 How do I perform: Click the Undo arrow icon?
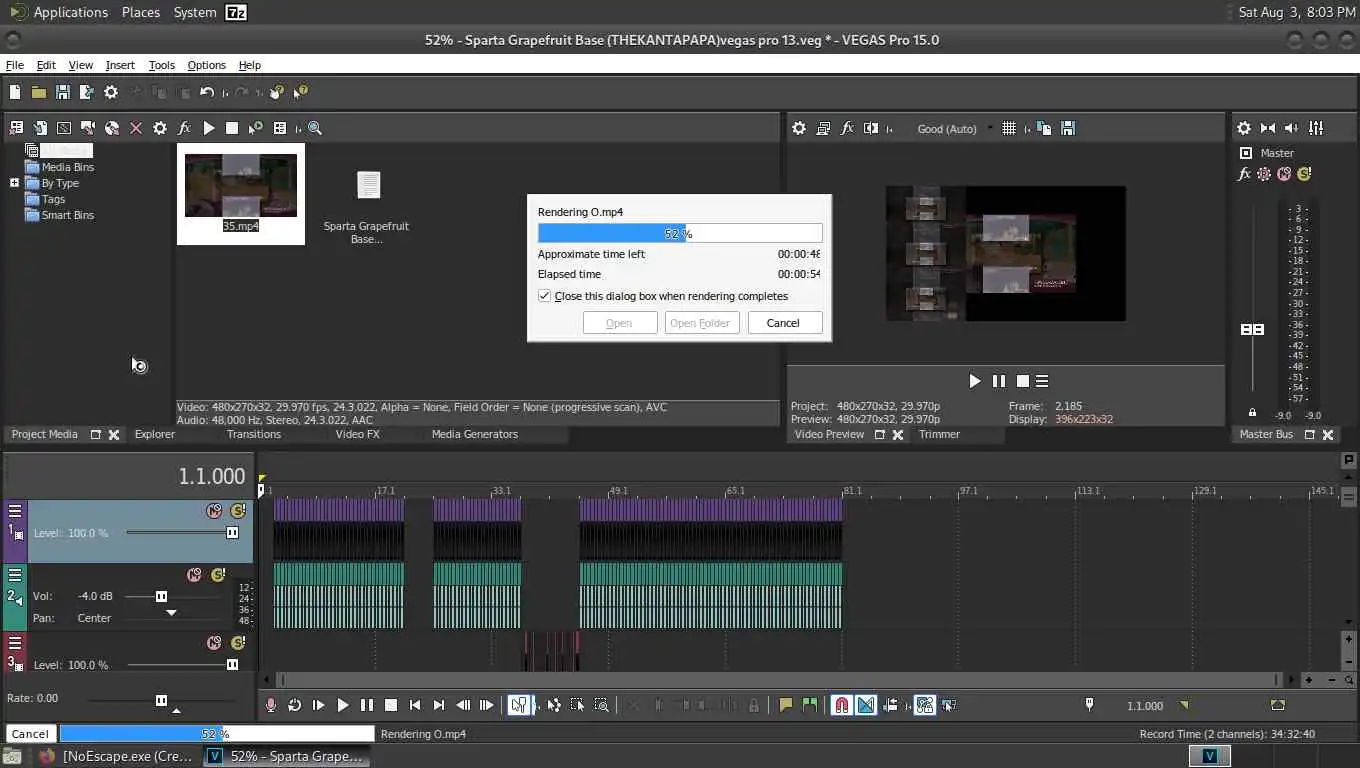pos(207,92)
